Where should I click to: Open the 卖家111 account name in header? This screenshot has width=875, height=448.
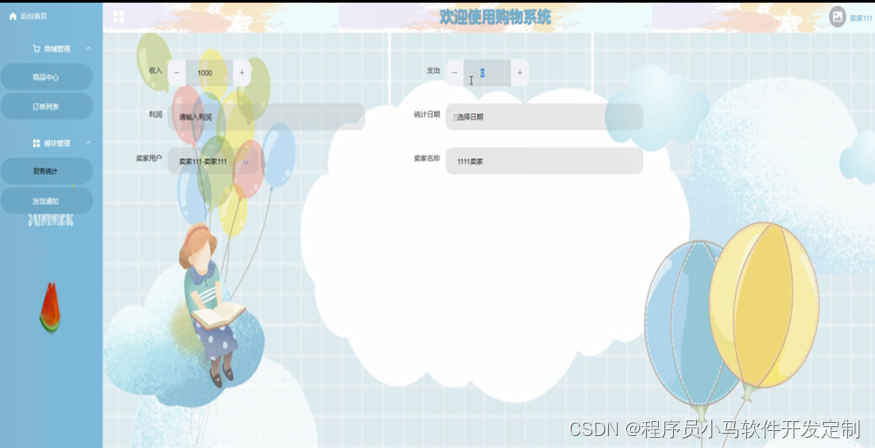point(860,18)
